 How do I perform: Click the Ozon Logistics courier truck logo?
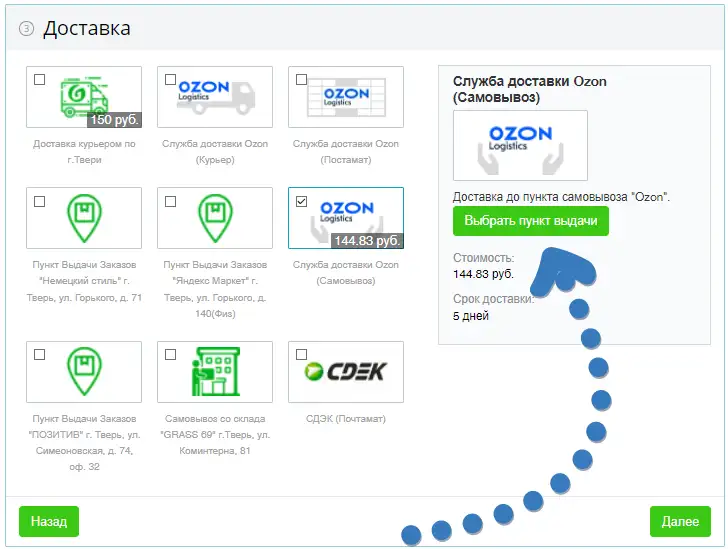point(215,97)
